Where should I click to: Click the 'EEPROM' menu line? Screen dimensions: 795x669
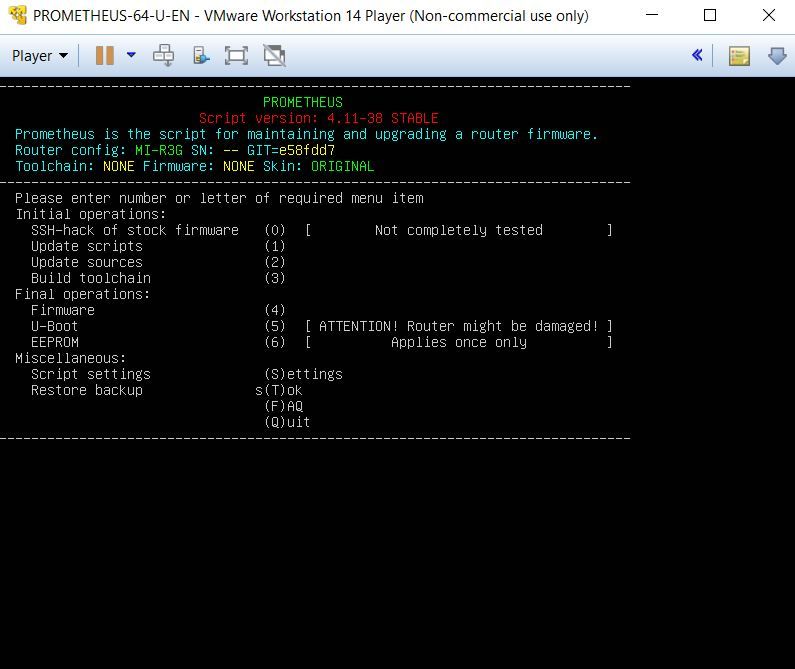tap(55, 342)
